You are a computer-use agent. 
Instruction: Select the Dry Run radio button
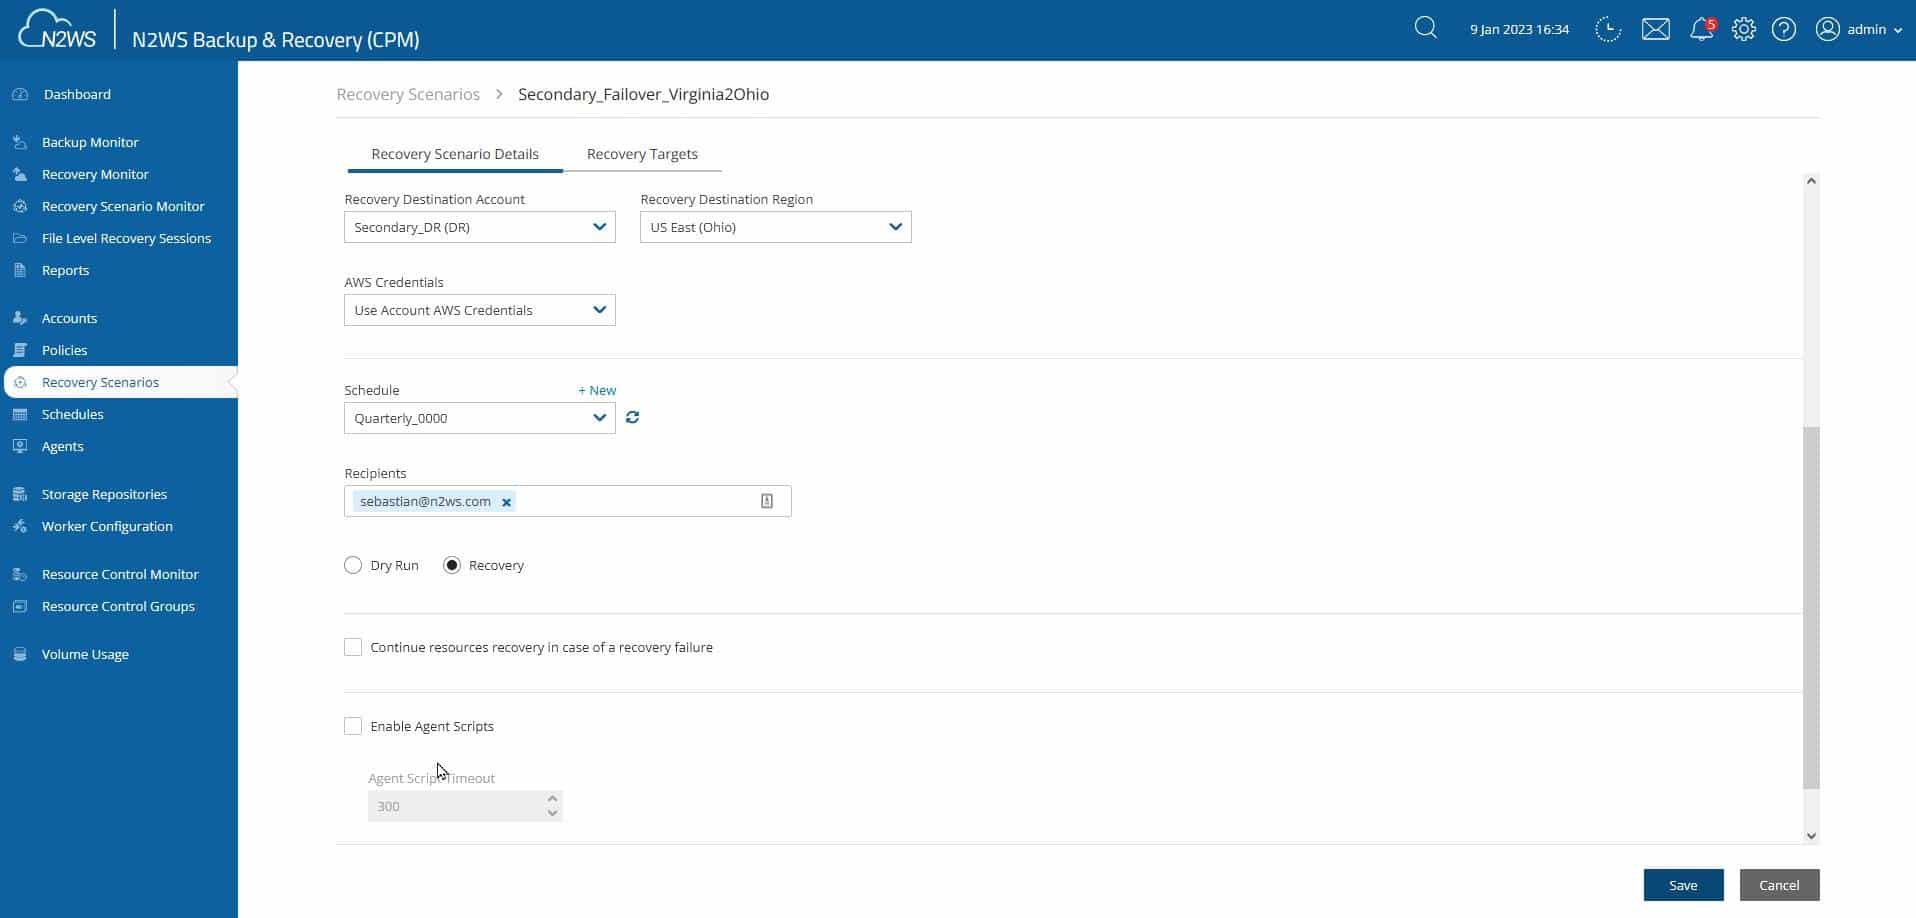pos(352,565)
